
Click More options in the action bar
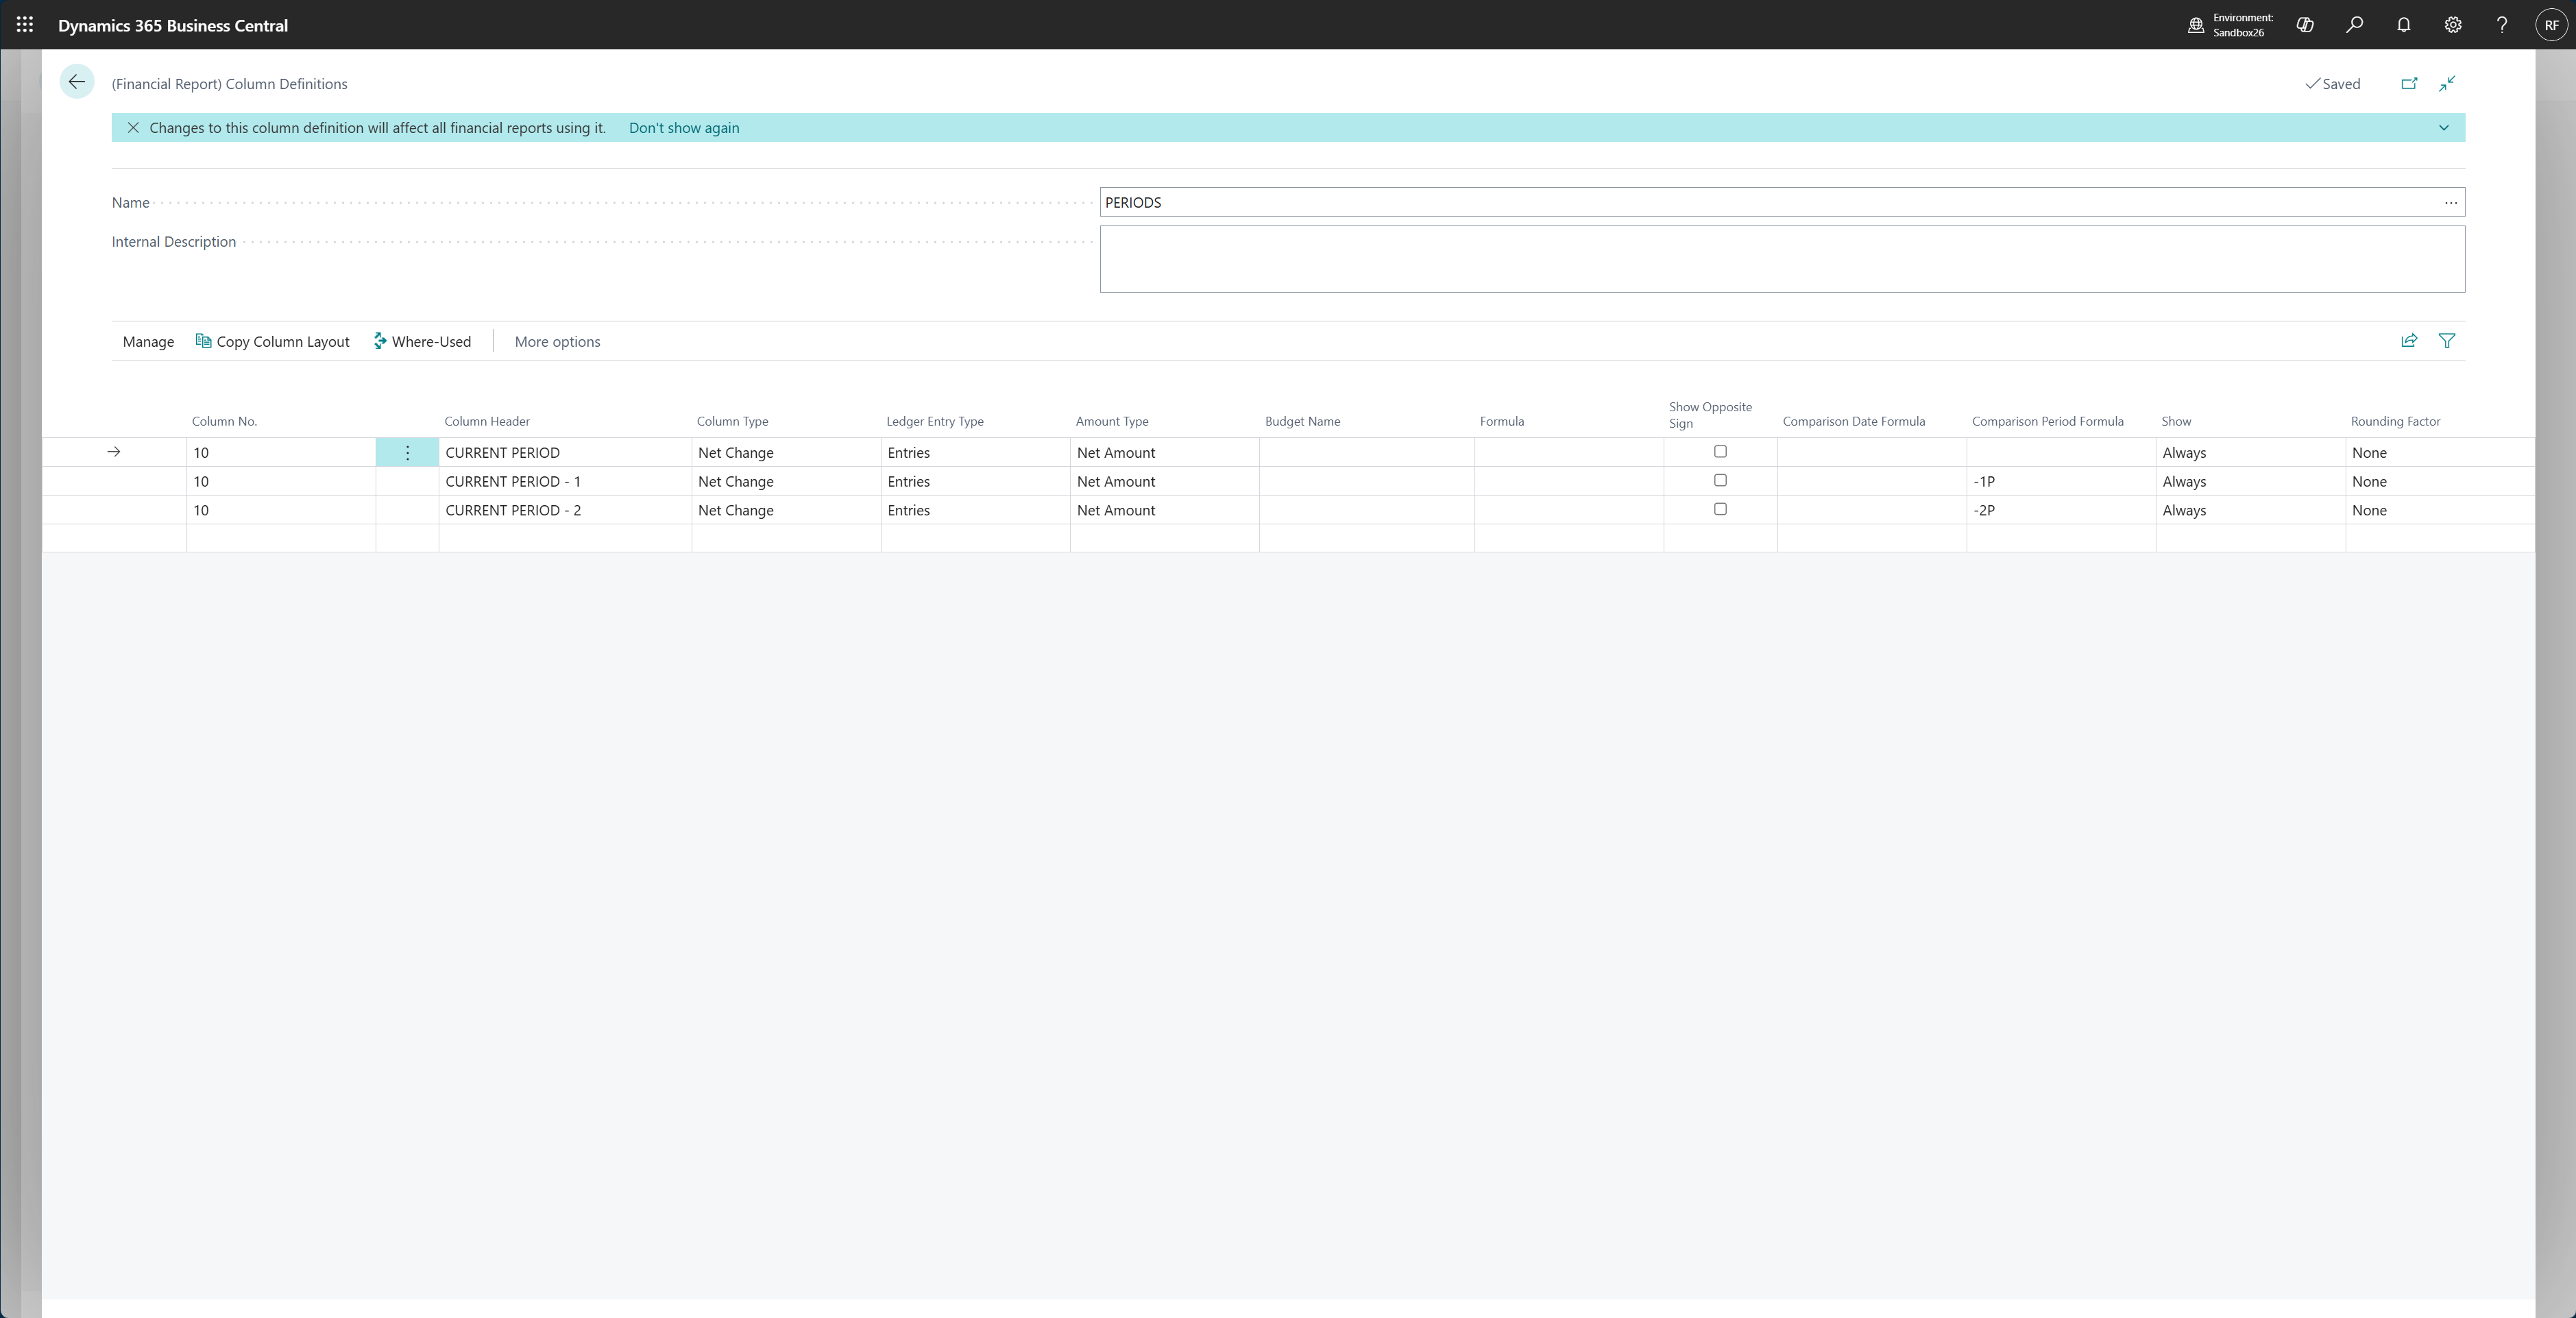tap(557, 342)
